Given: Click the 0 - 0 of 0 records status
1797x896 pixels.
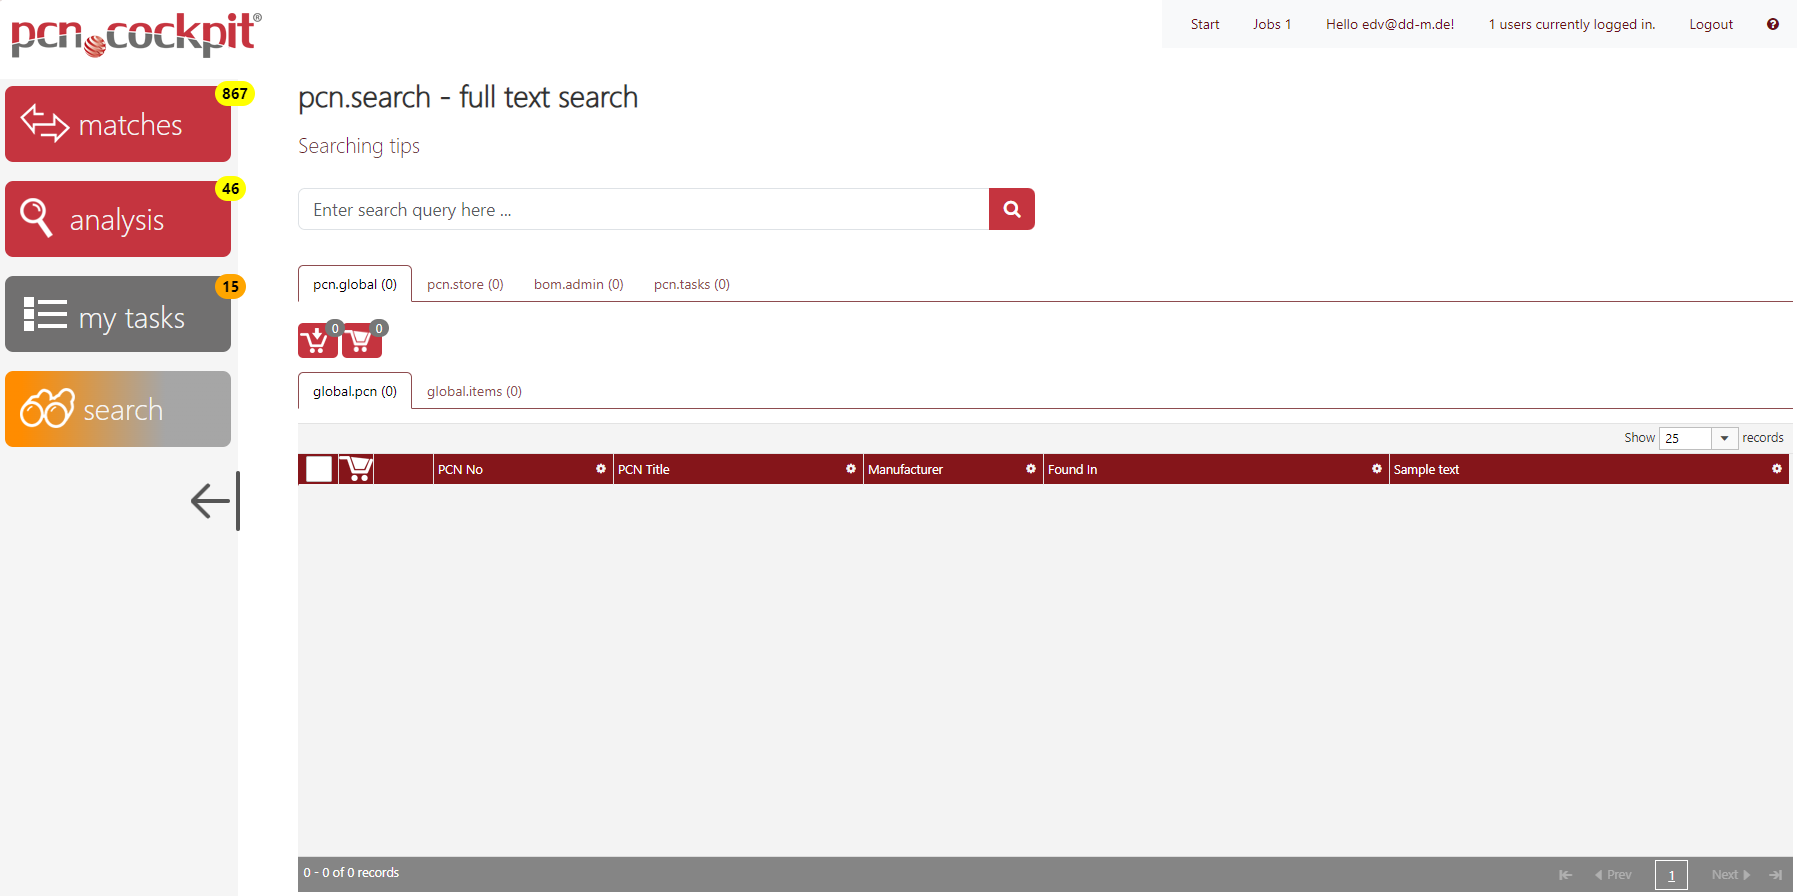Looking at the screenshot, I should (x=351, y=873).
